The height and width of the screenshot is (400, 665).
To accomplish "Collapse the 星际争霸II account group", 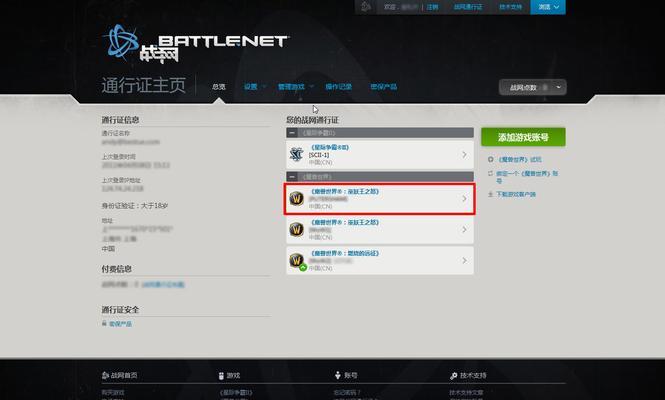I will [292, 133].
